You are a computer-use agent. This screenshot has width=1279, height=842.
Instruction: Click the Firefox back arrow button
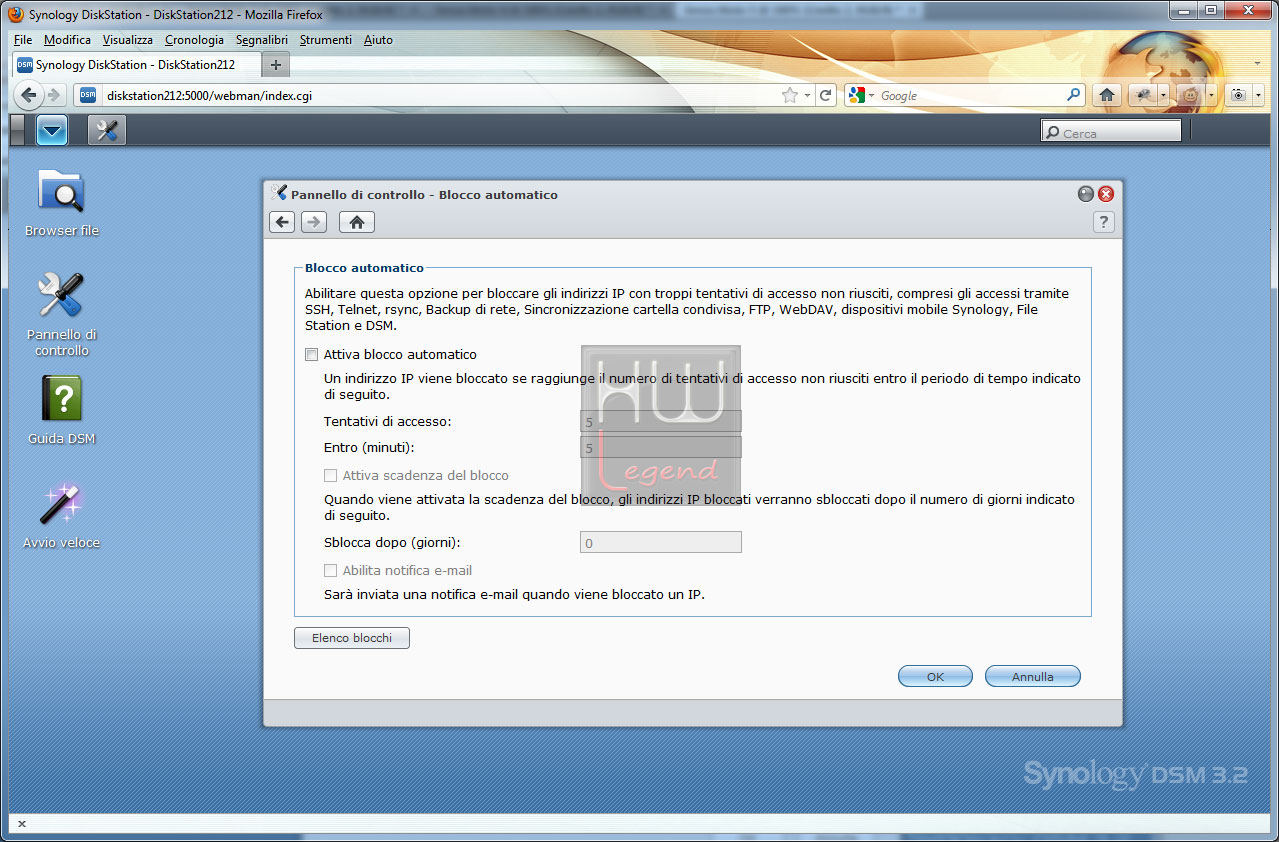pyautogui.click(x=29, y=95)
